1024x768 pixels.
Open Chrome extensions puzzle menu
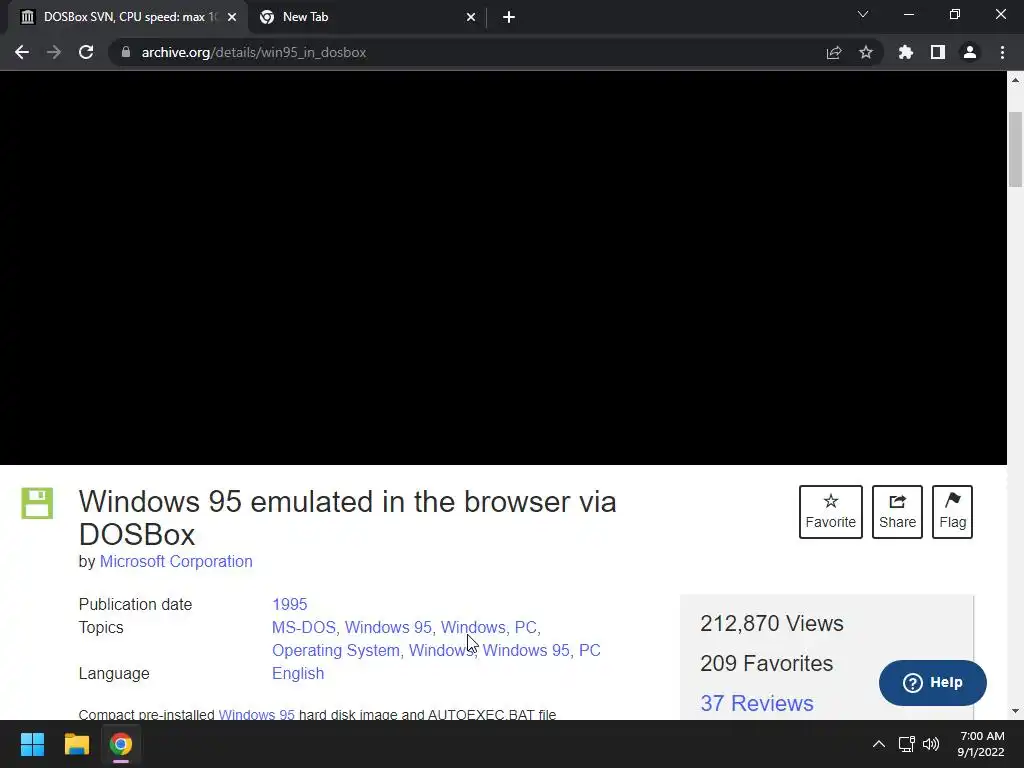tap(906, 52)
